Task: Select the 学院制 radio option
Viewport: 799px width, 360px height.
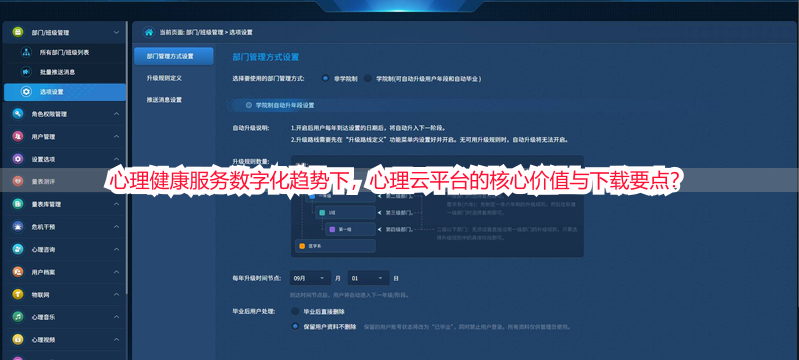Action: tap(368, 79)
